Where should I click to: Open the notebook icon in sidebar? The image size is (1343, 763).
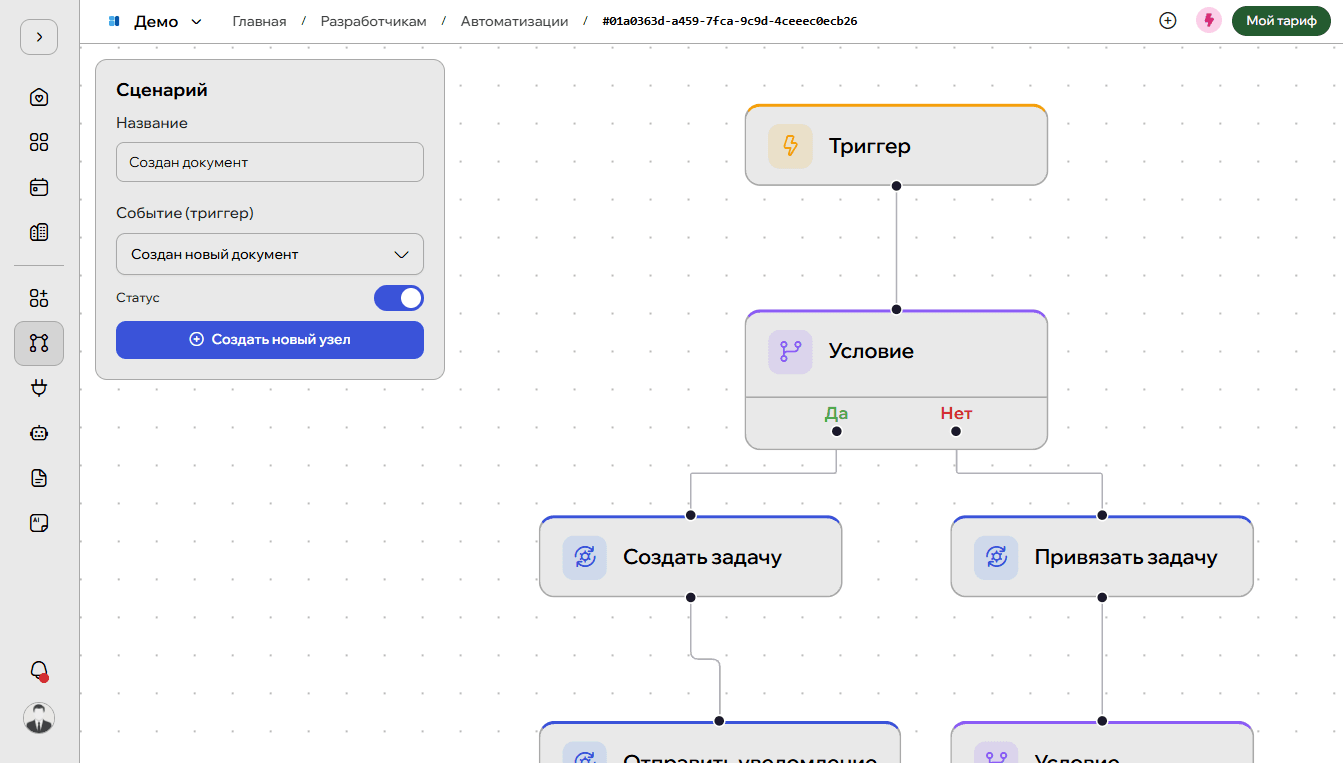click(x=39, y=232)
